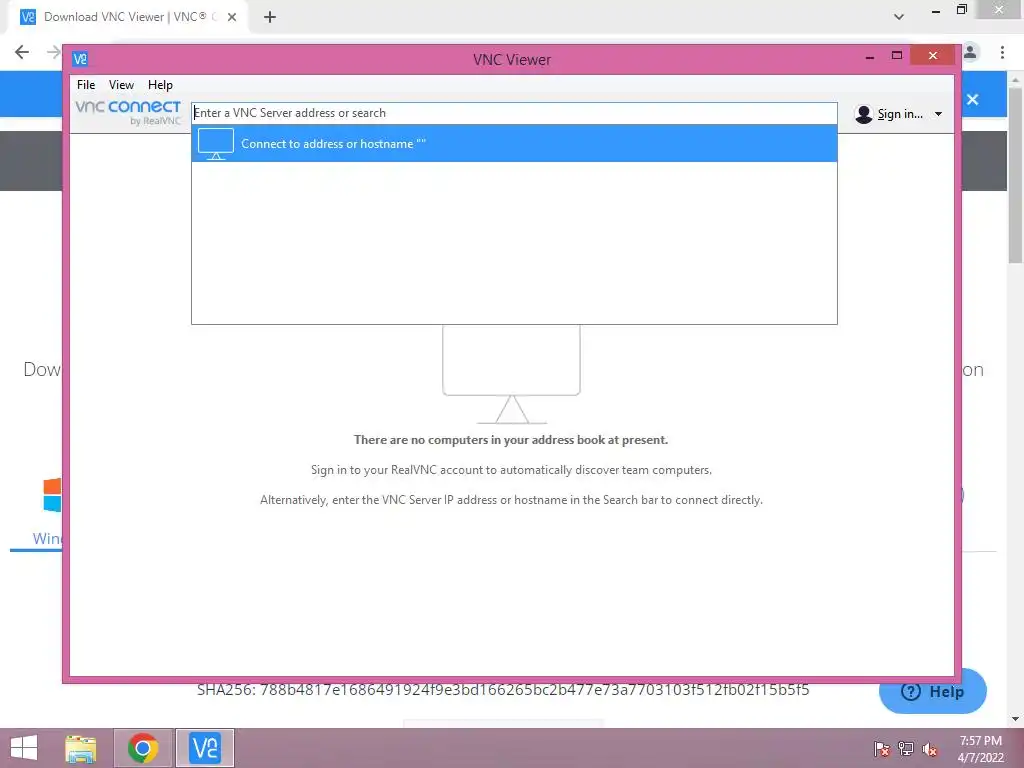Click monitor icon in the connect suggestion

pos(216,144)
